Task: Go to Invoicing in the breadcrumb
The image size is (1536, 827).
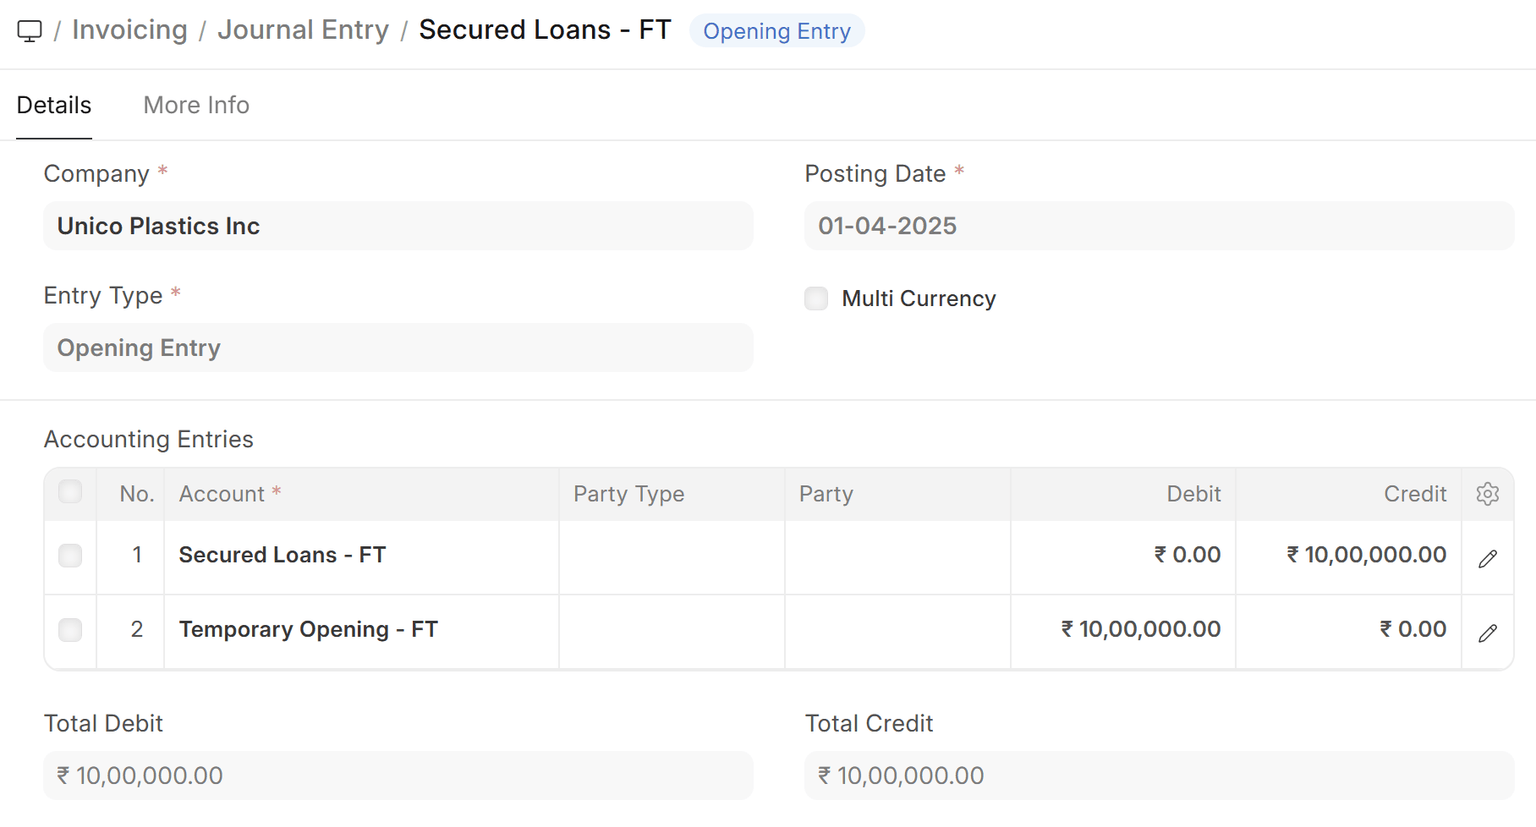Action: click(129, 30)
